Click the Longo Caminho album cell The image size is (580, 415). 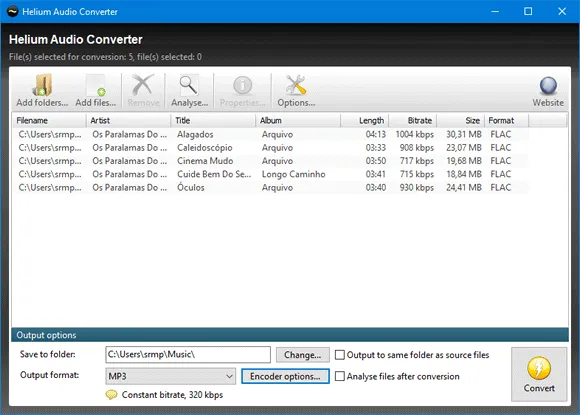(293, 174)
